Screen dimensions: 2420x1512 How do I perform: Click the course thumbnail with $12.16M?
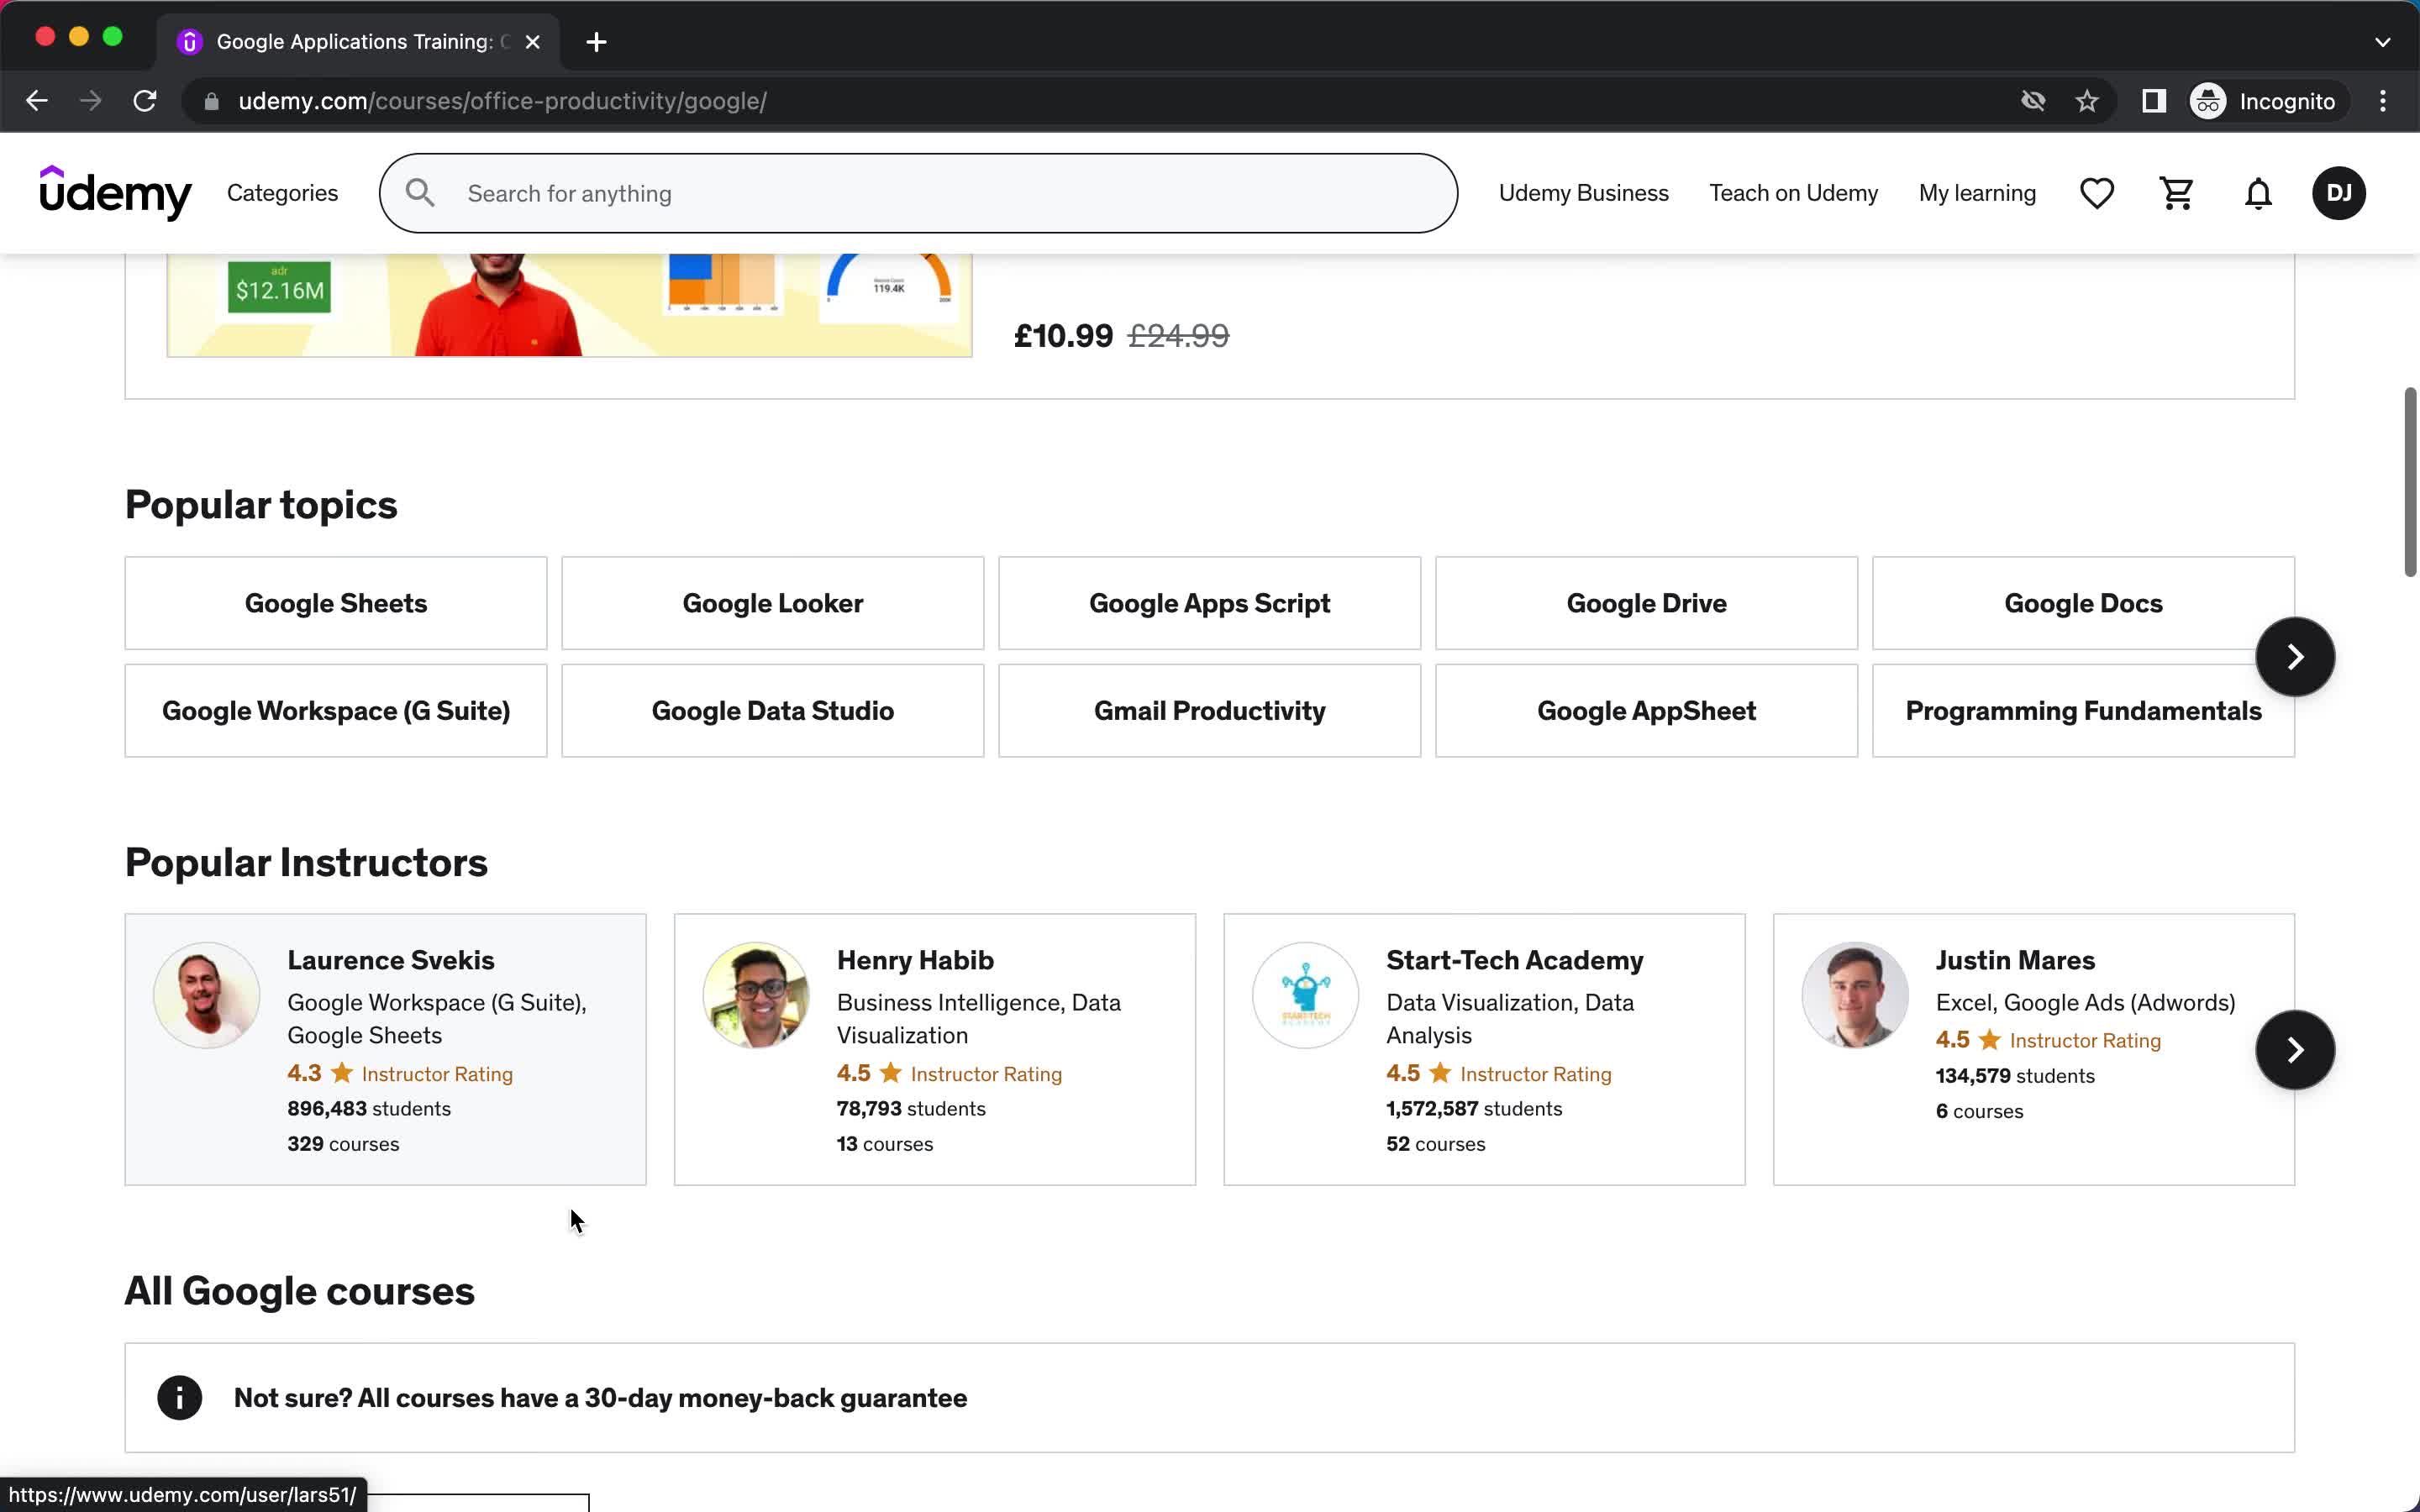[569, 305]
